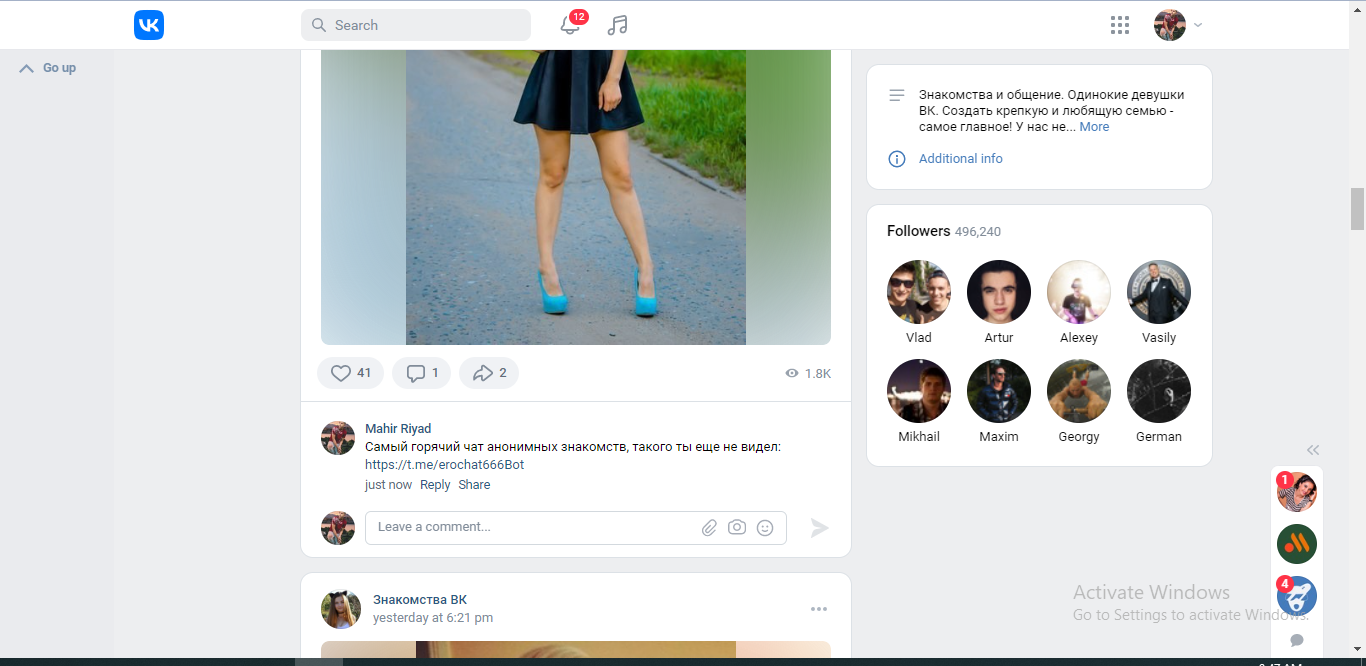
Task: Click the Additional info circle icon
Action: (x=897, y=159)
